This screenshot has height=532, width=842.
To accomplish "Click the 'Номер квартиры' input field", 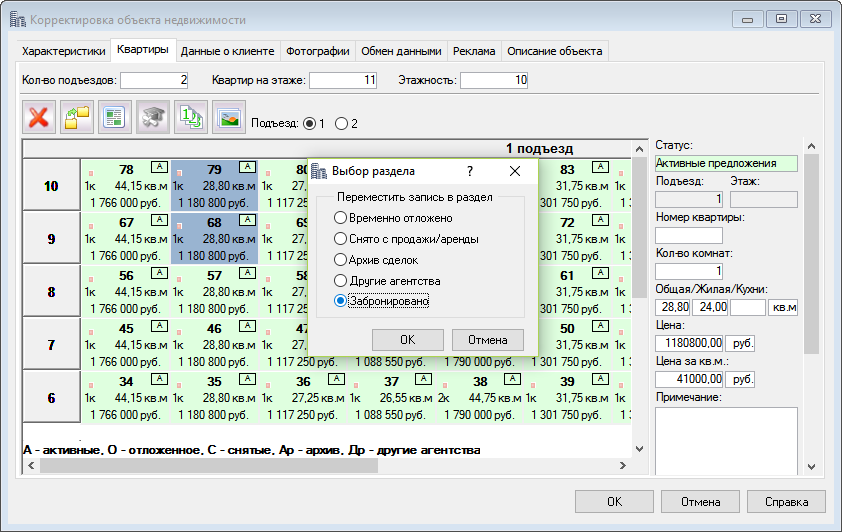I will (689, 236).
